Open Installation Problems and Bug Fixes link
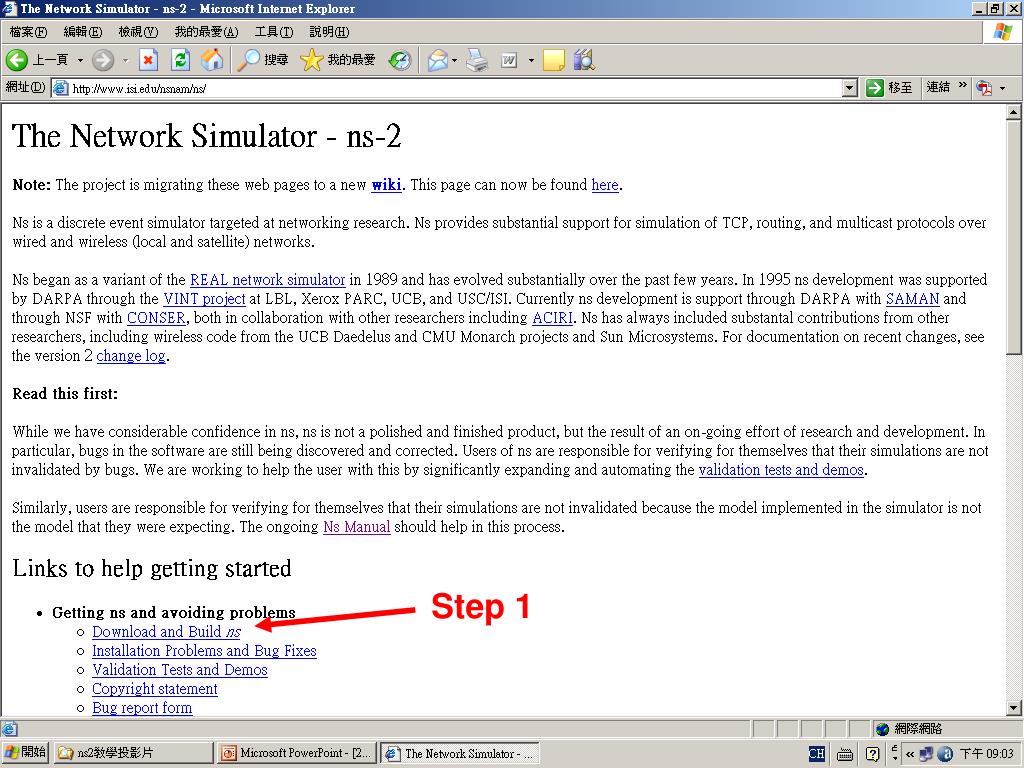The image size is (1024, 768). (x=204, y=651)
